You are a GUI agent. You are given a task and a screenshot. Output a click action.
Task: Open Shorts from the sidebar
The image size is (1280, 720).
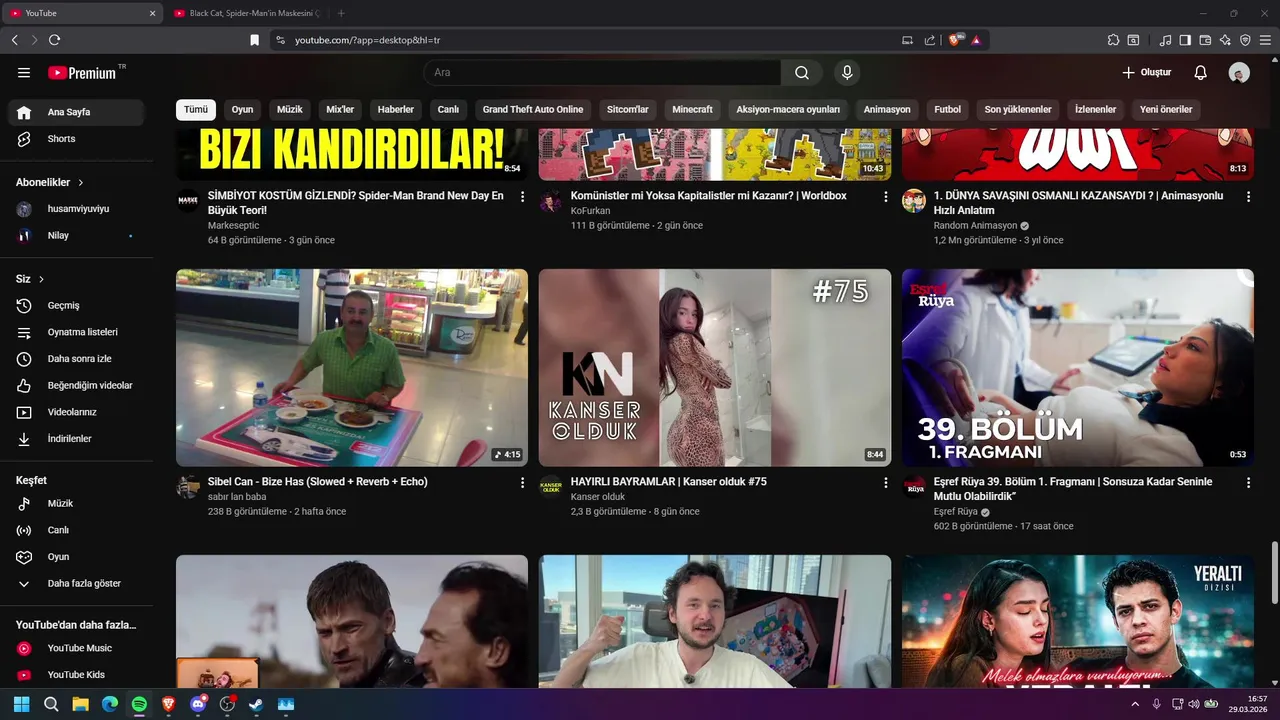coord(76,139)
